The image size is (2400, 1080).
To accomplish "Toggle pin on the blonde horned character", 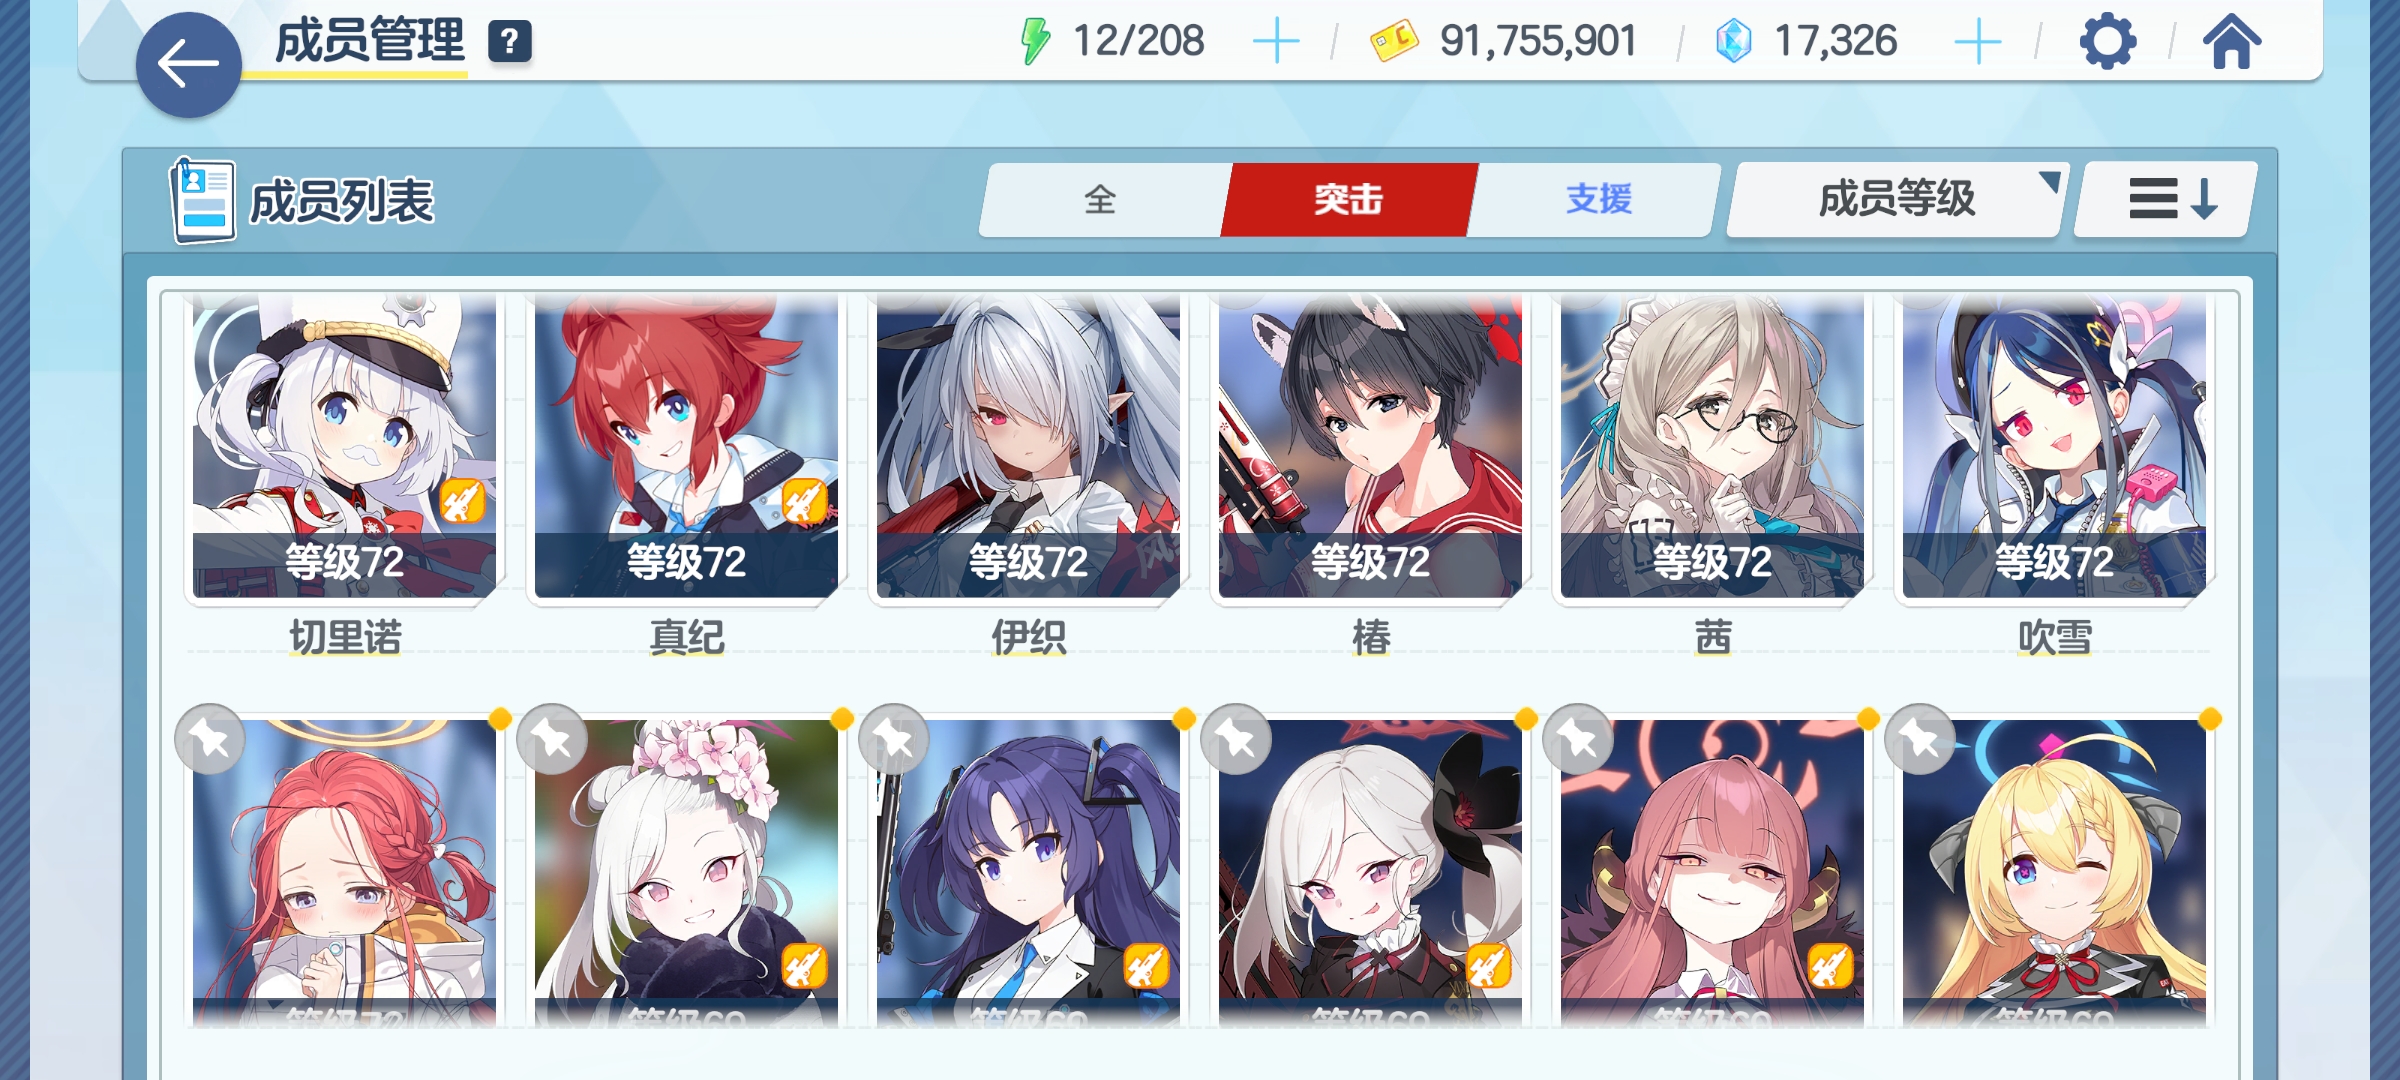I will click(1920, 740).
